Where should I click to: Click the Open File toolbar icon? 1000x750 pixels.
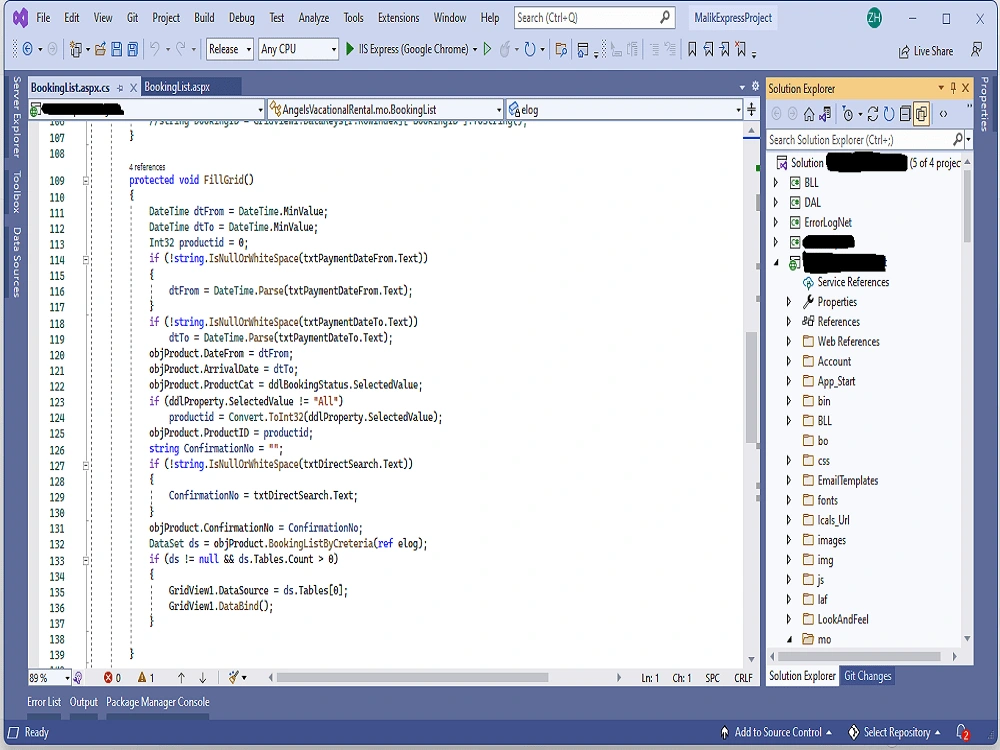tap(100, 49)
